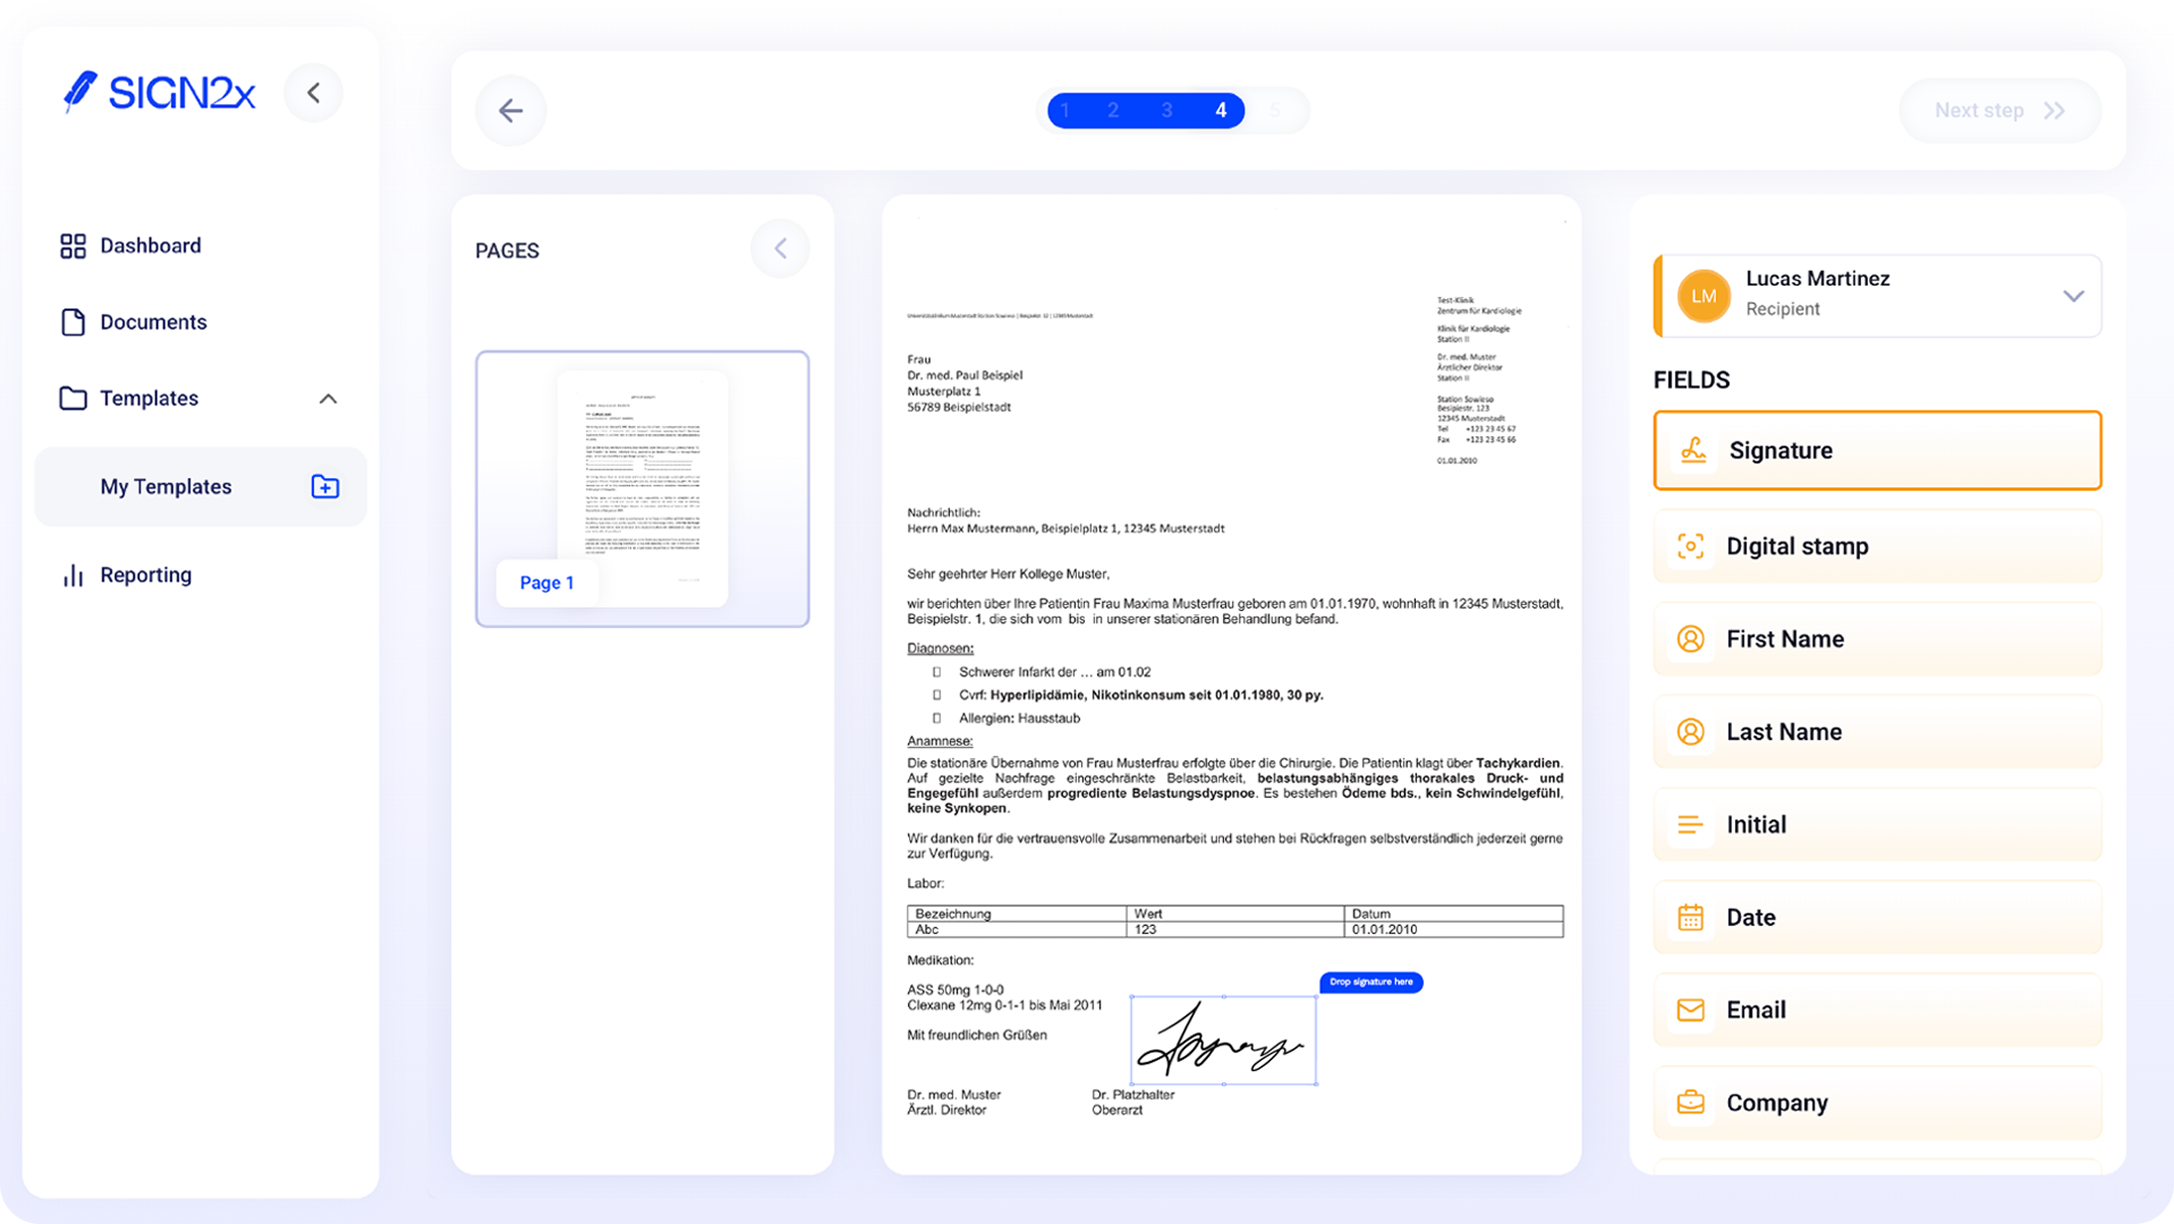Select the Page 1 thumbnail
The image size is (2174, 1224).
[642, 488]
